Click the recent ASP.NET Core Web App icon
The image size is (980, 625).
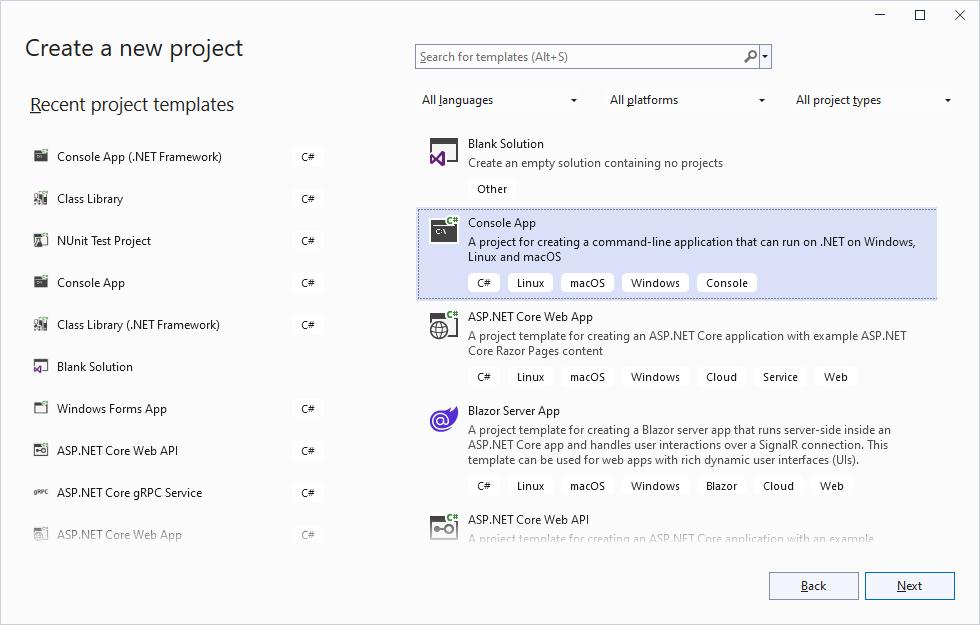pyautogui.click(x=41, y=534)
